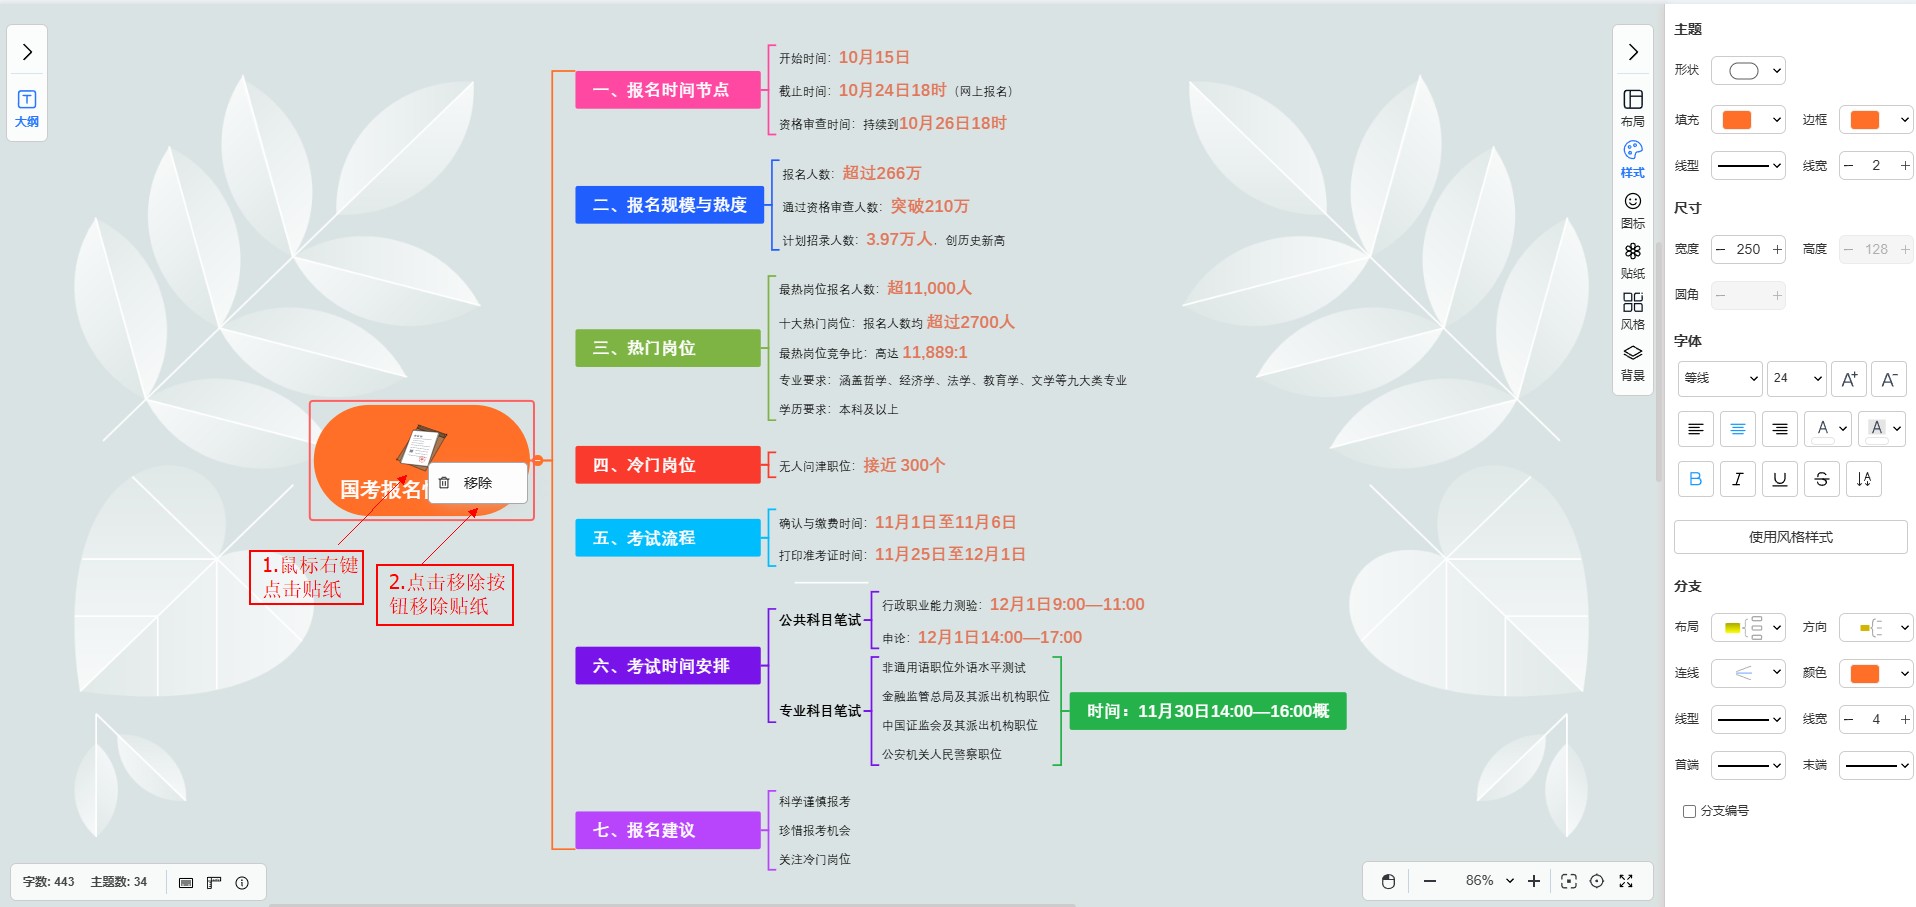Select the 四、冷门岗位 red node
The image size is (1916, 907).
[667, 465]
